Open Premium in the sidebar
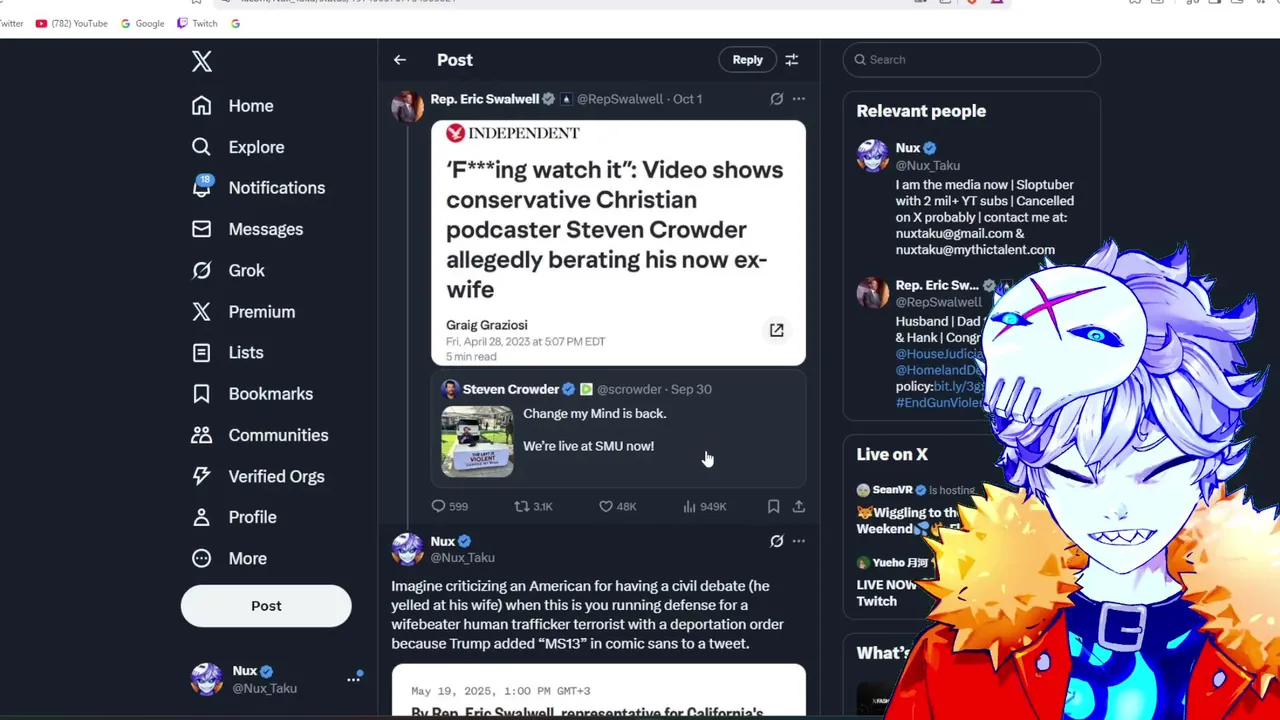Image resolution: width=1280 pixels, height=720 pixels. click(x=243, y=312)
